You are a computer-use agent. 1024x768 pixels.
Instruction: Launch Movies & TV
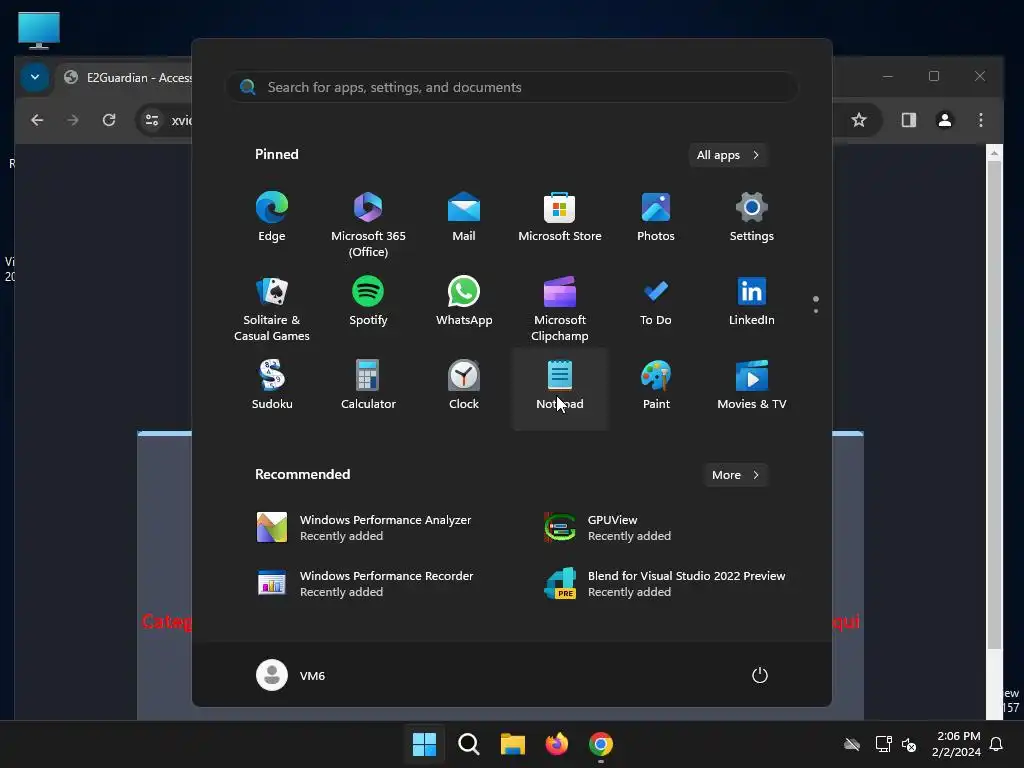[x=752, y=385]
